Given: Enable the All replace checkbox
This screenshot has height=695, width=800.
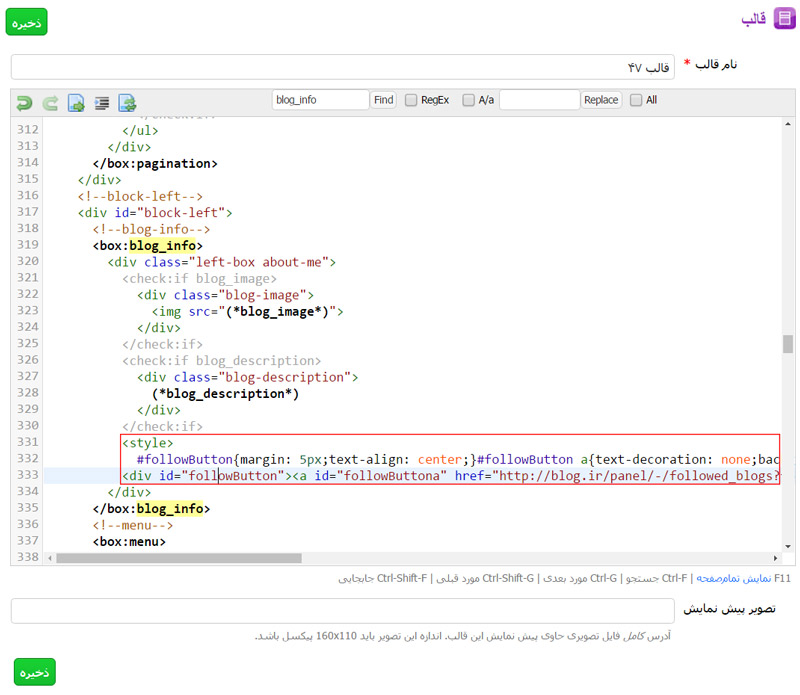Looking at the screenshot, I should (636, 100).
